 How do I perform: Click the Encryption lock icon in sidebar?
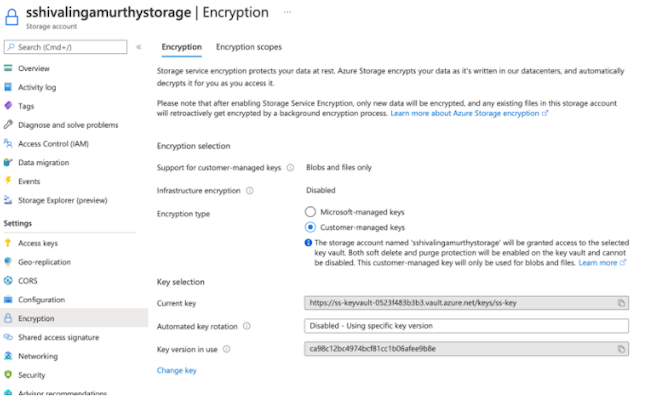8,318
